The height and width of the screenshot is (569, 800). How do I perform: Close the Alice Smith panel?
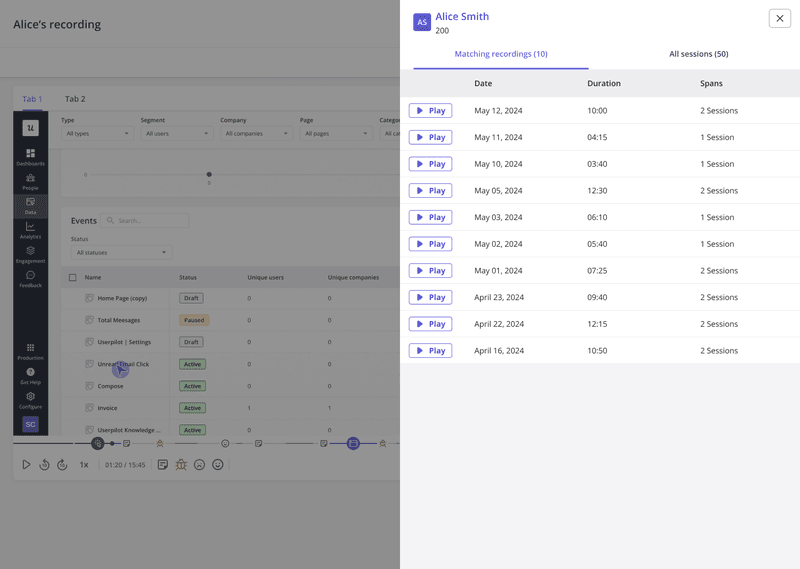[x=779, y=18]
